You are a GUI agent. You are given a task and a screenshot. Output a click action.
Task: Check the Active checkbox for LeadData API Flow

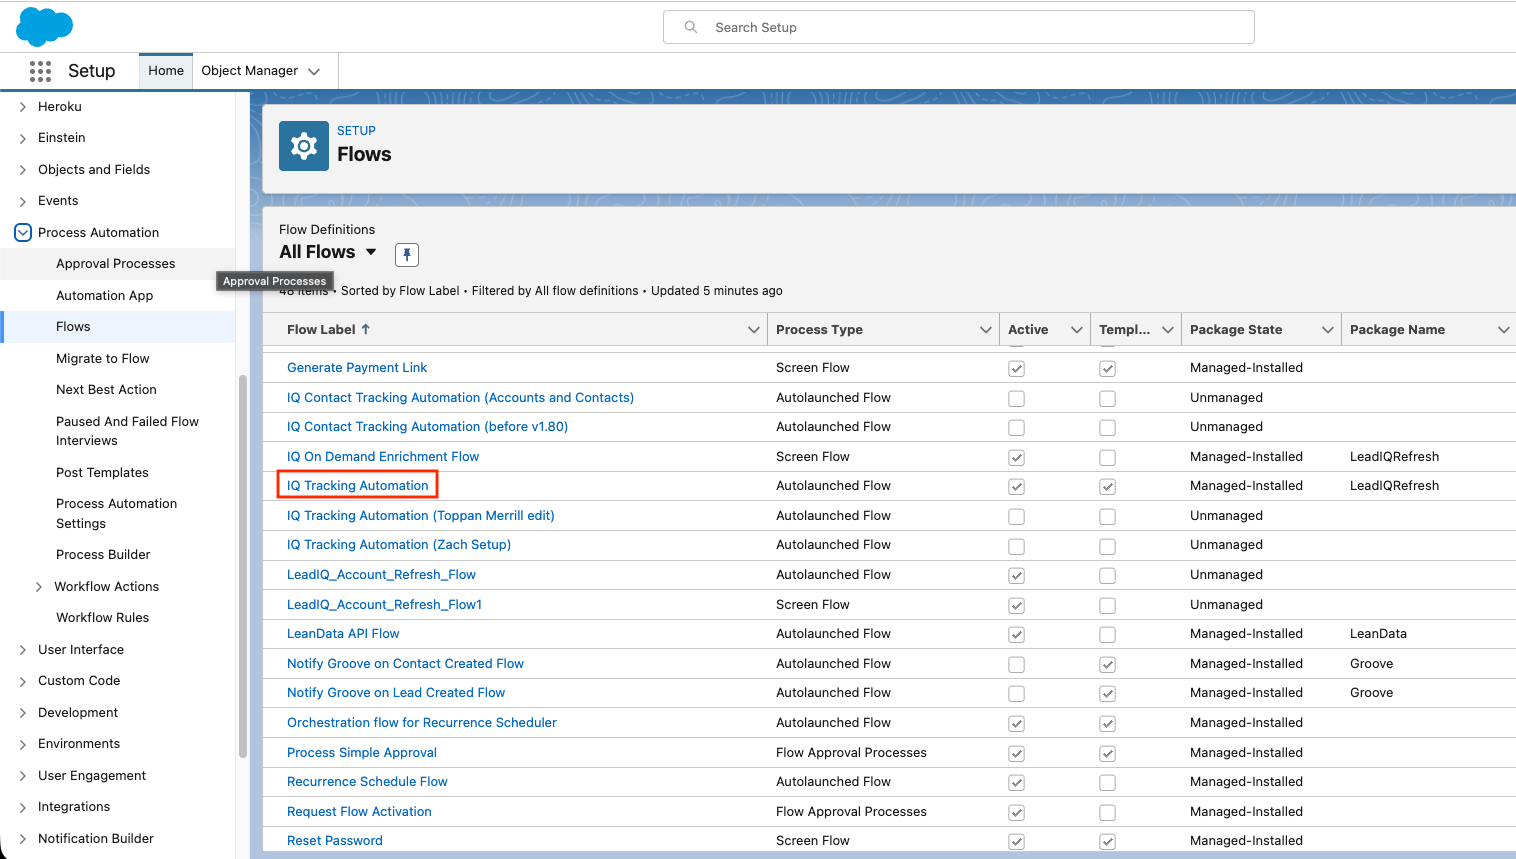pos(1016,633)
